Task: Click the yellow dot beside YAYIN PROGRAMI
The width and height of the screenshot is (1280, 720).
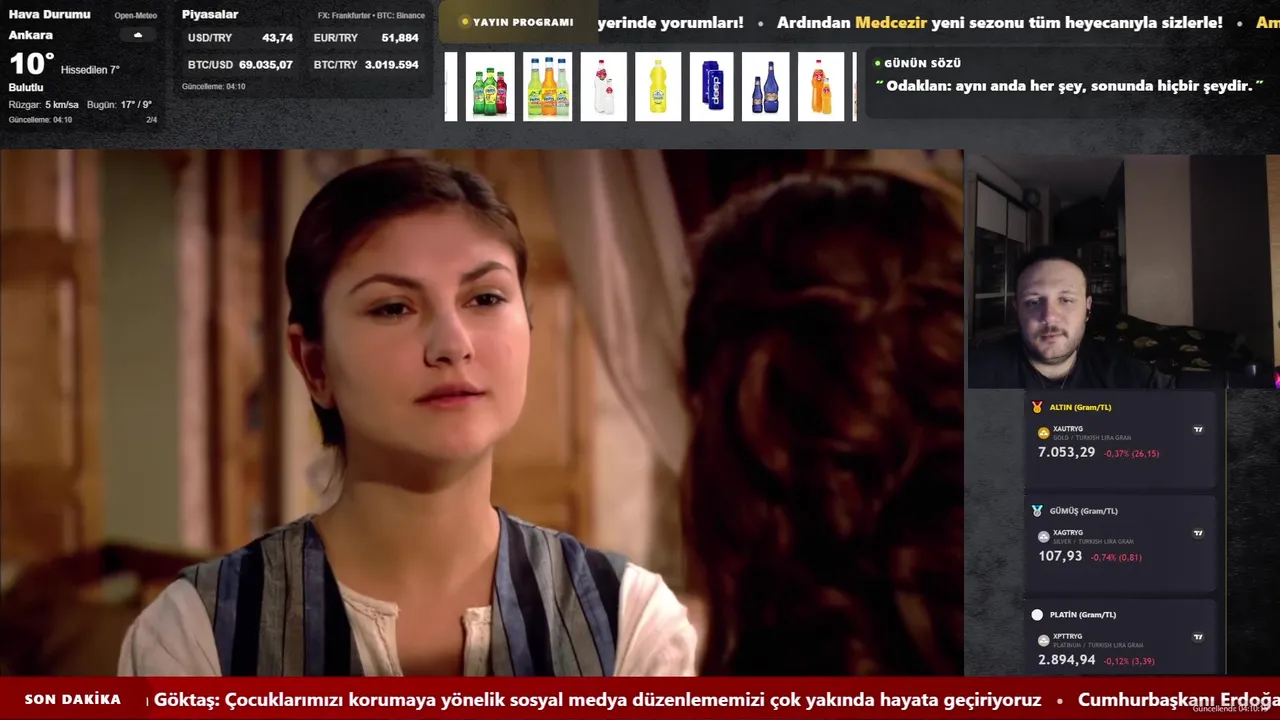Action: [465, 22]
